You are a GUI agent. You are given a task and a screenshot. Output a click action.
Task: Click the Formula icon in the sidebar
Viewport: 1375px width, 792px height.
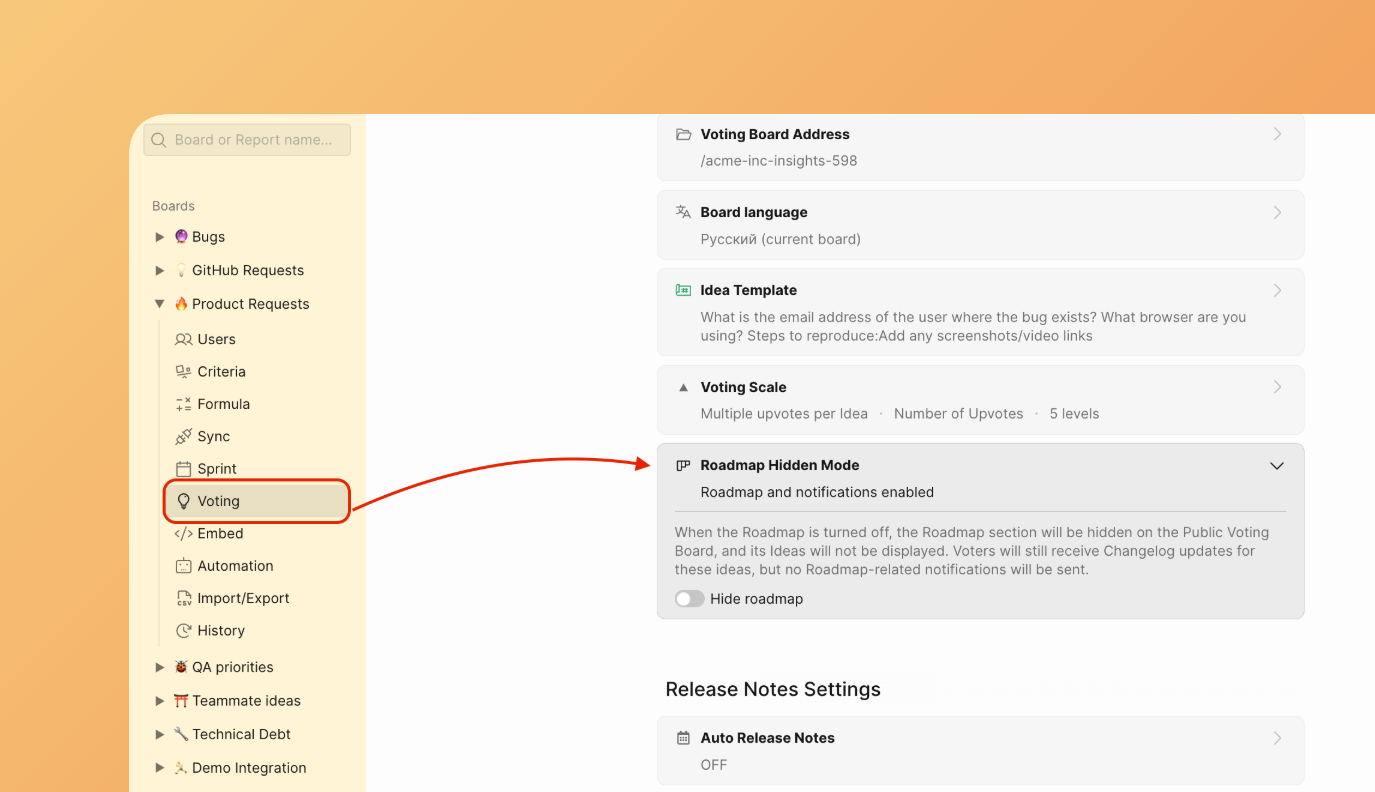[184, 403]
